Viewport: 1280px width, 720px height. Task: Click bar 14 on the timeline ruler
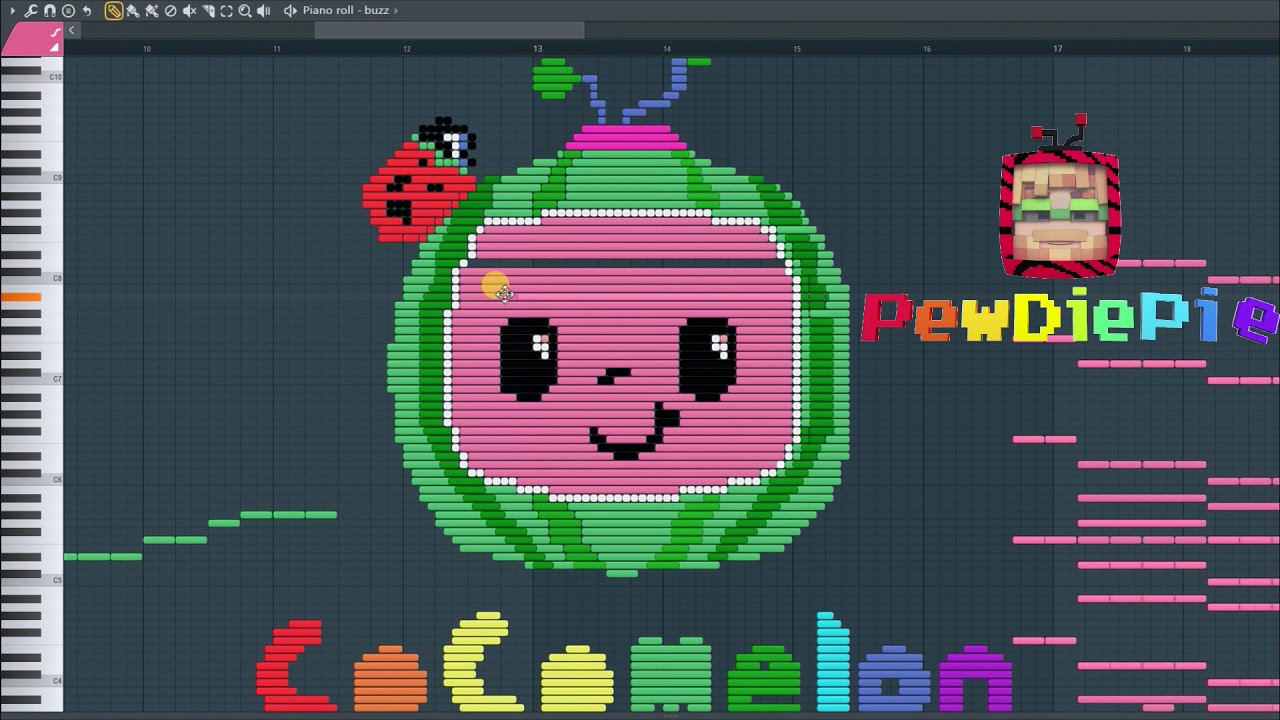(x=667, y=49)
